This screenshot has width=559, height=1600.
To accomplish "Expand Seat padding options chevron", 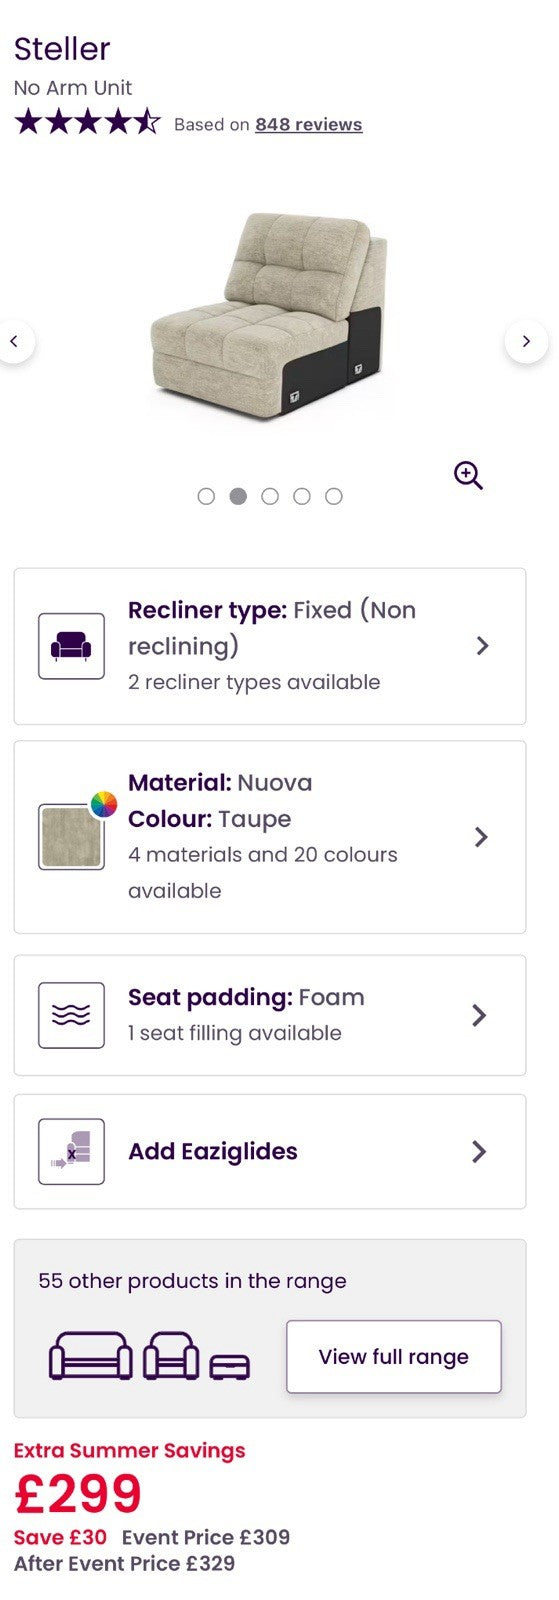I will (480, 1015).
